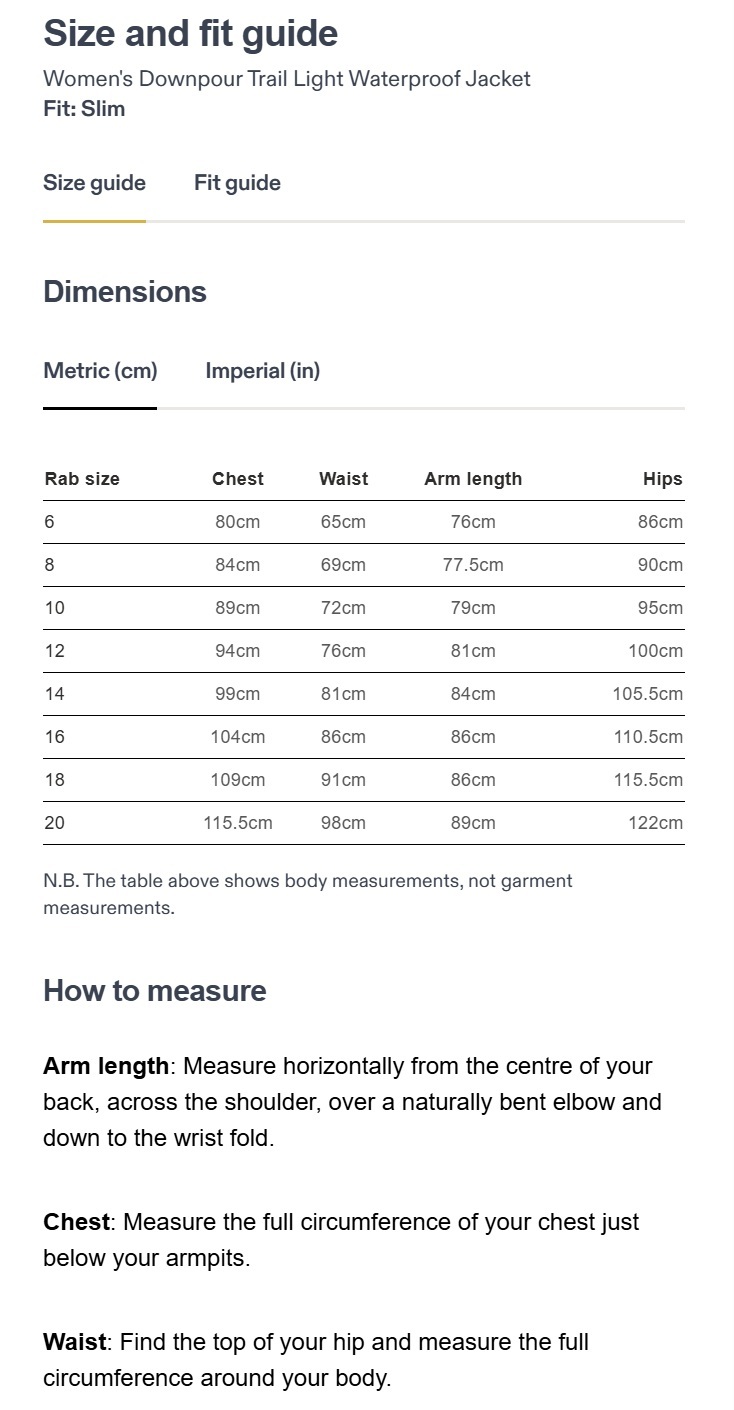The image size is (734, 1410).
Task: Select the size 18 row label
Action: 54,780
